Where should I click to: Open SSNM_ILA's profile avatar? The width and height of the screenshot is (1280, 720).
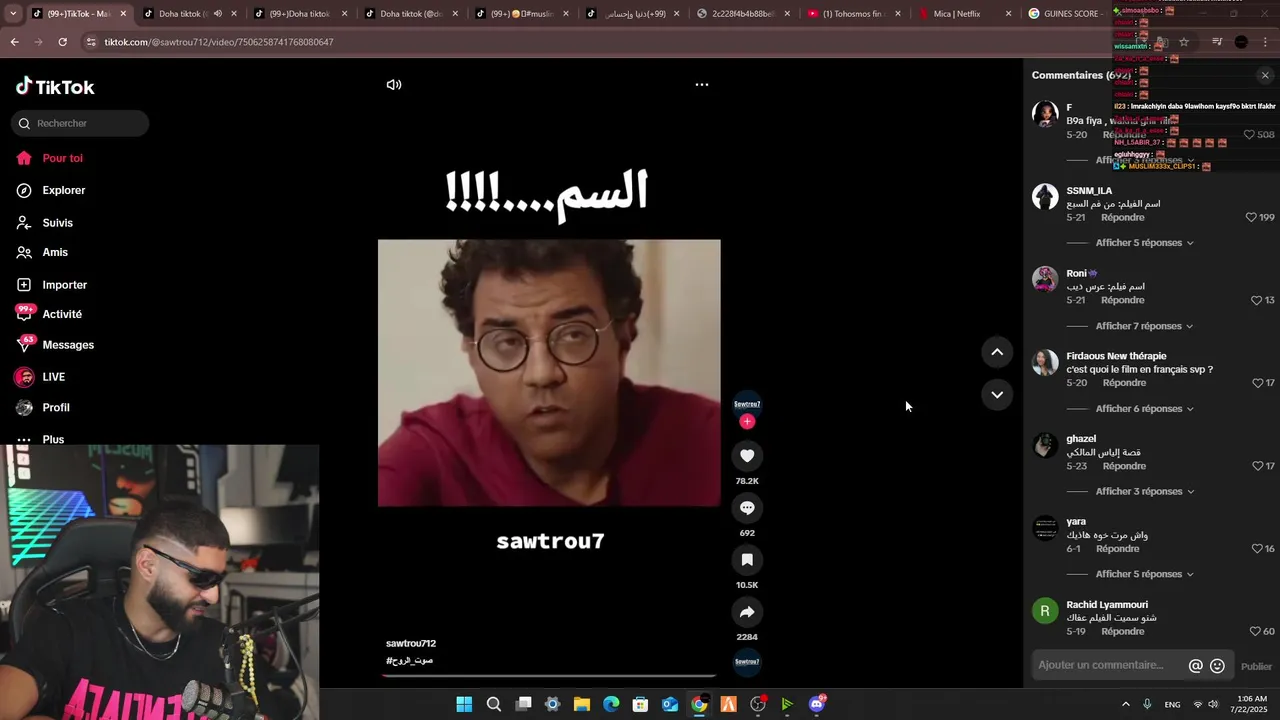click(1045, 196)
